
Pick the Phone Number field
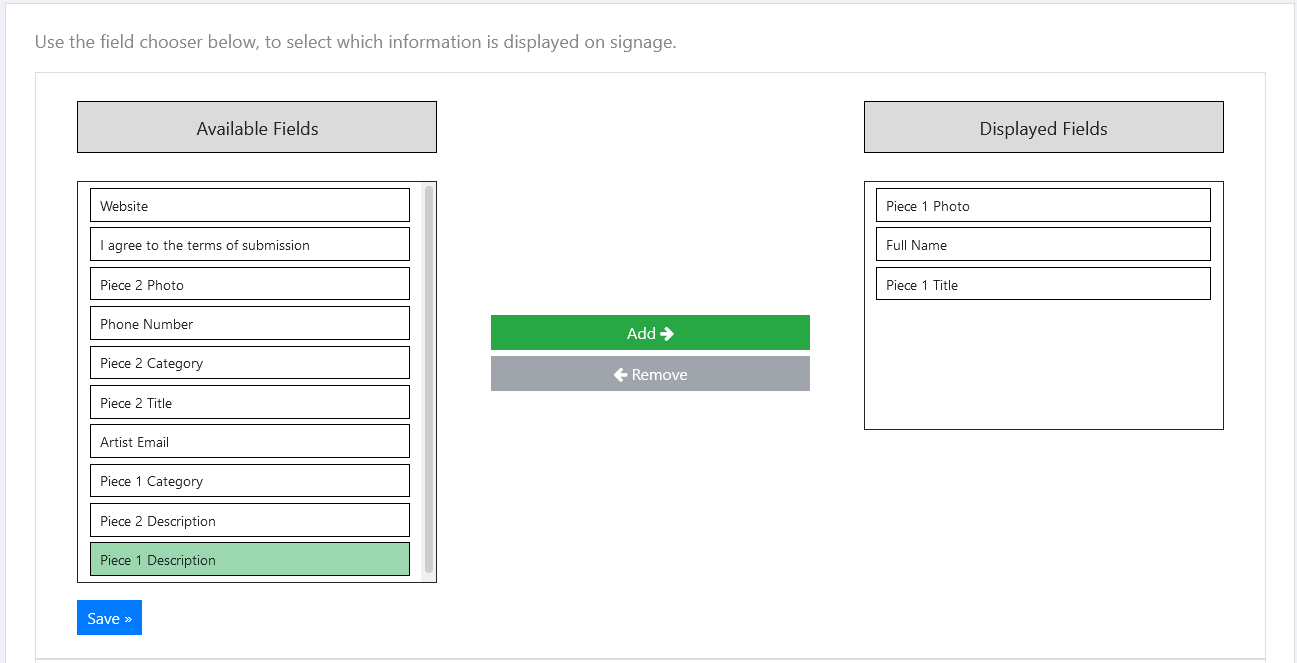(250, 323)
